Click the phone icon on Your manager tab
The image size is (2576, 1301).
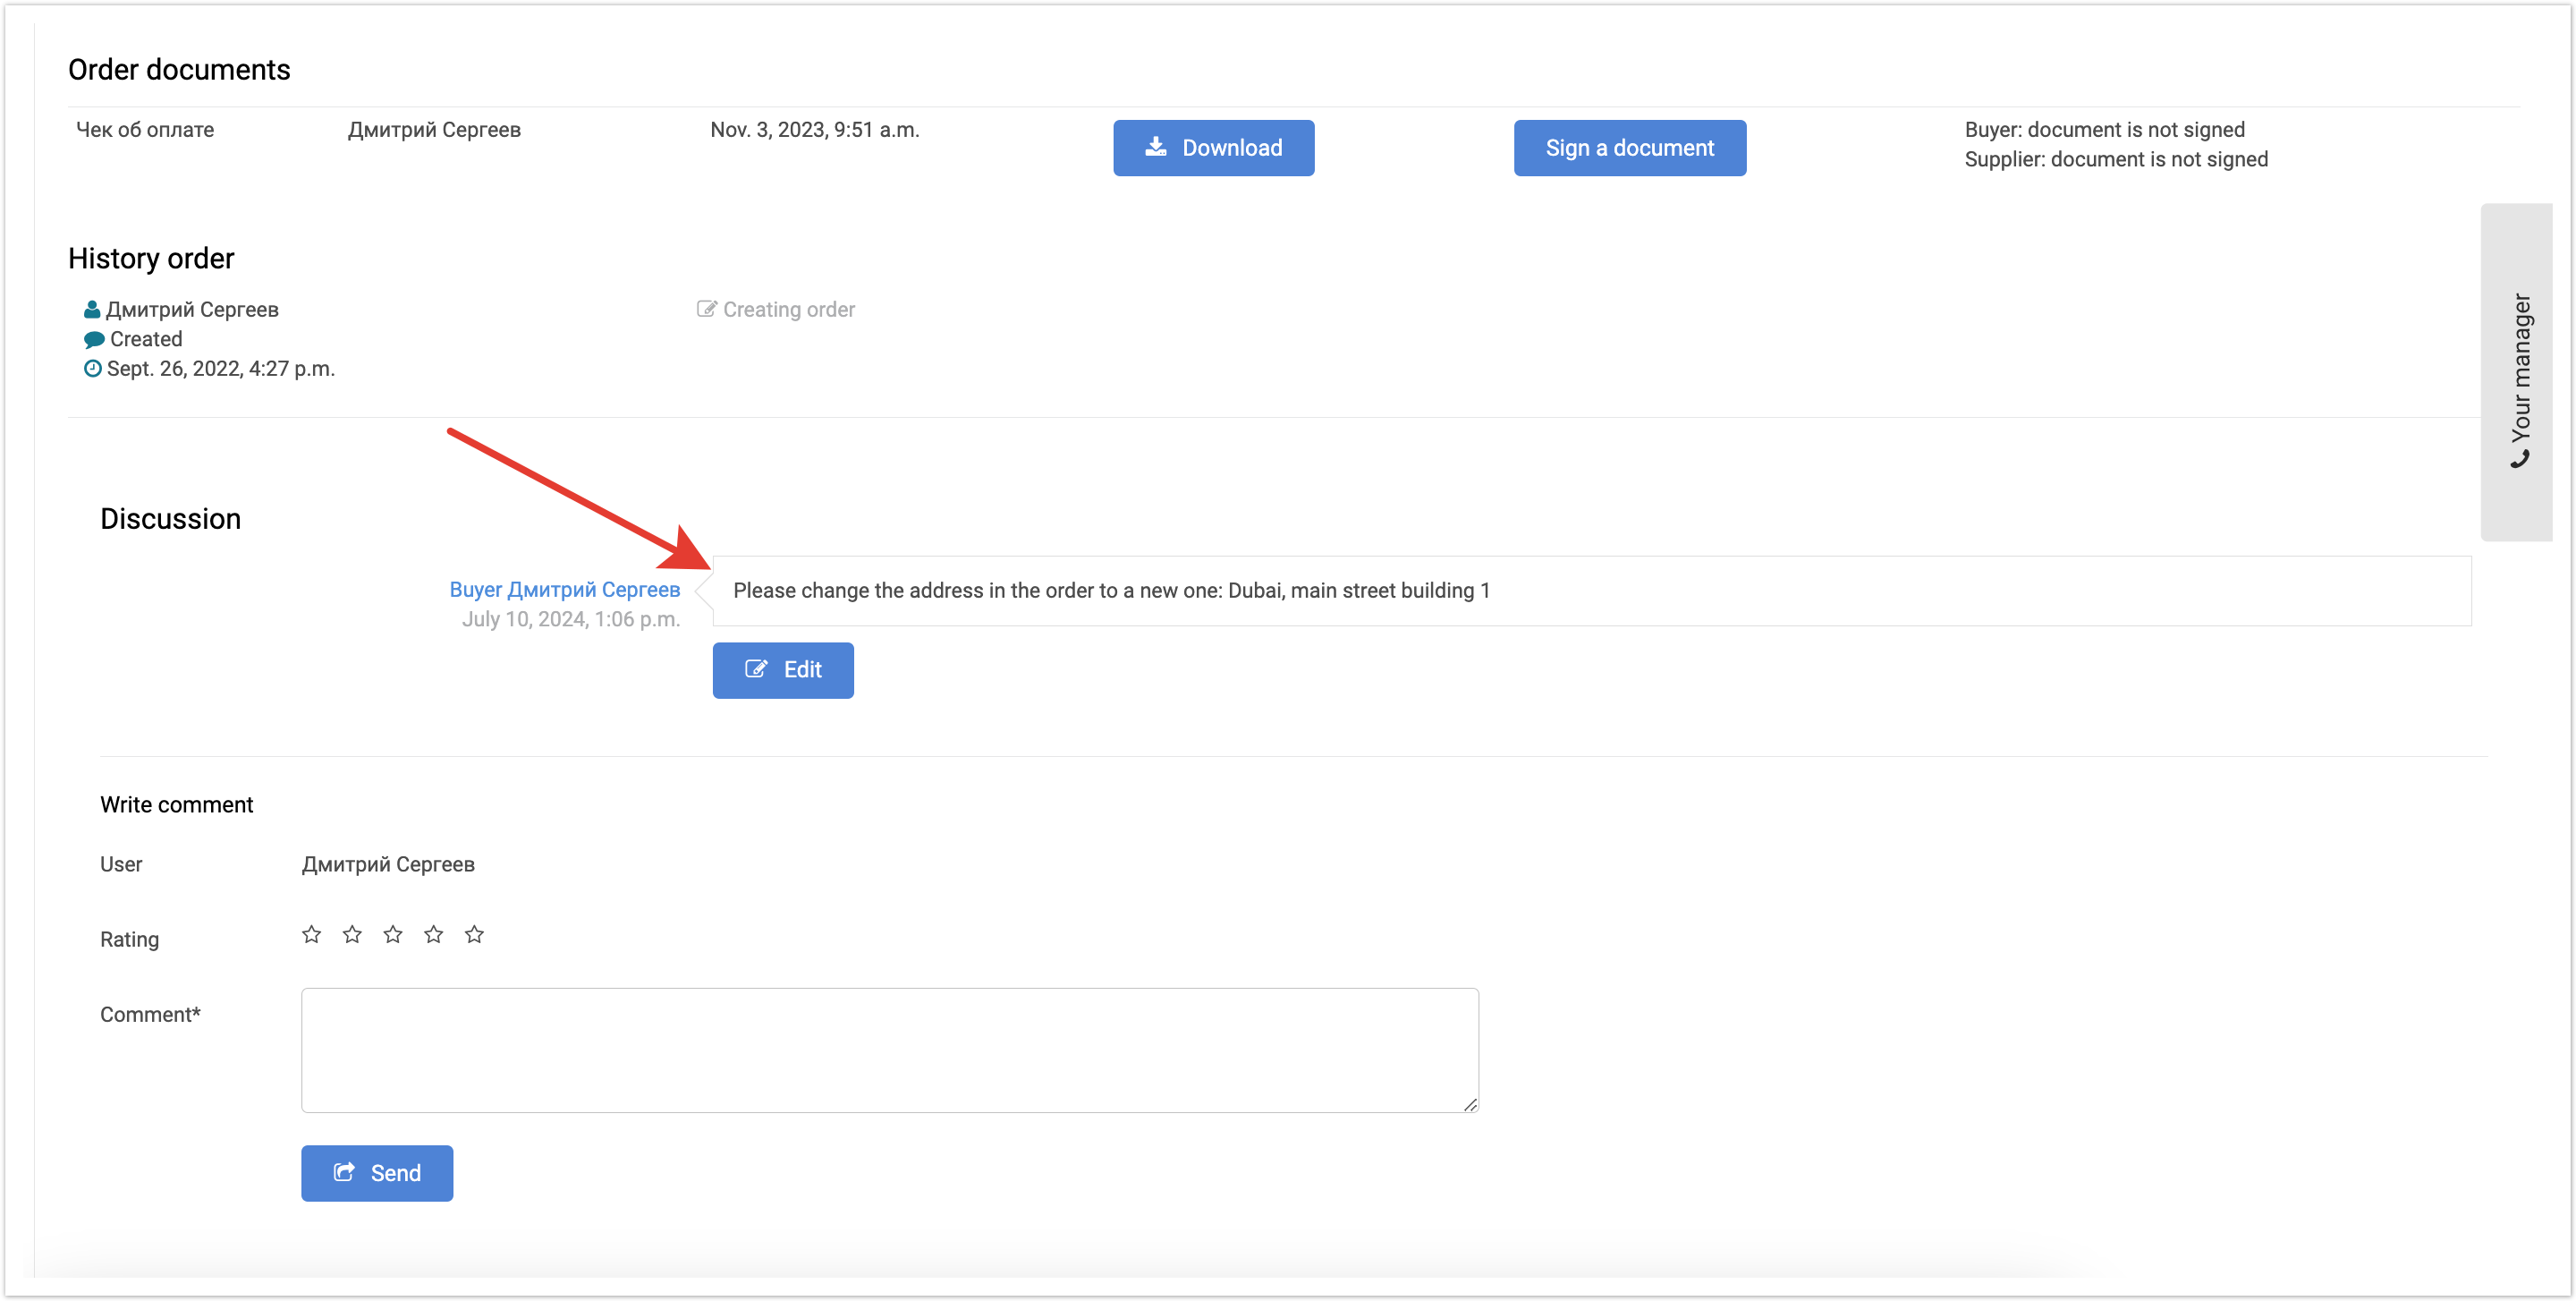(2520, 459)
